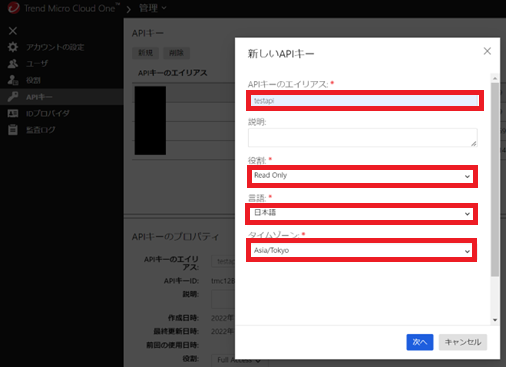This screenshot has height=367, width=506.
Task: Click the dialog vertical scrollbar thumb
Action: (x=495, y=179)
